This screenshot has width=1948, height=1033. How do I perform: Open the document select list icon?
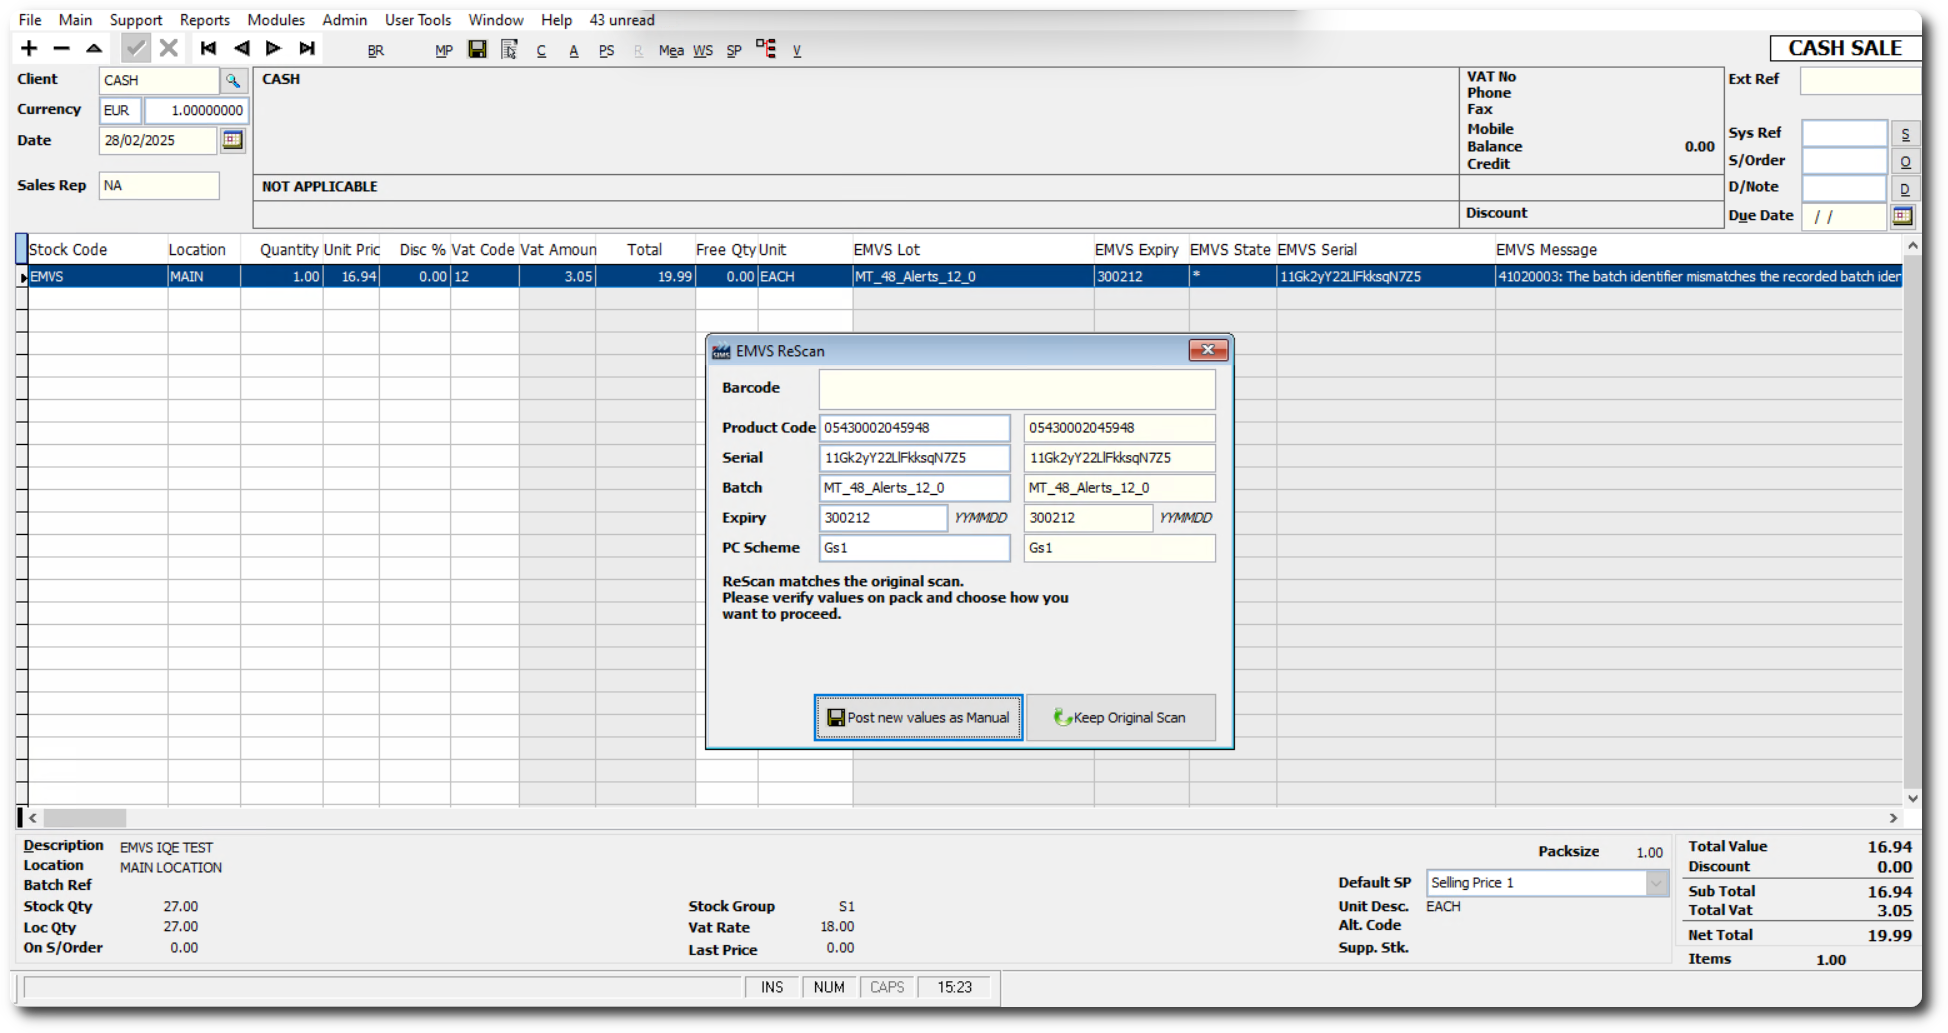tap(510, 48)
